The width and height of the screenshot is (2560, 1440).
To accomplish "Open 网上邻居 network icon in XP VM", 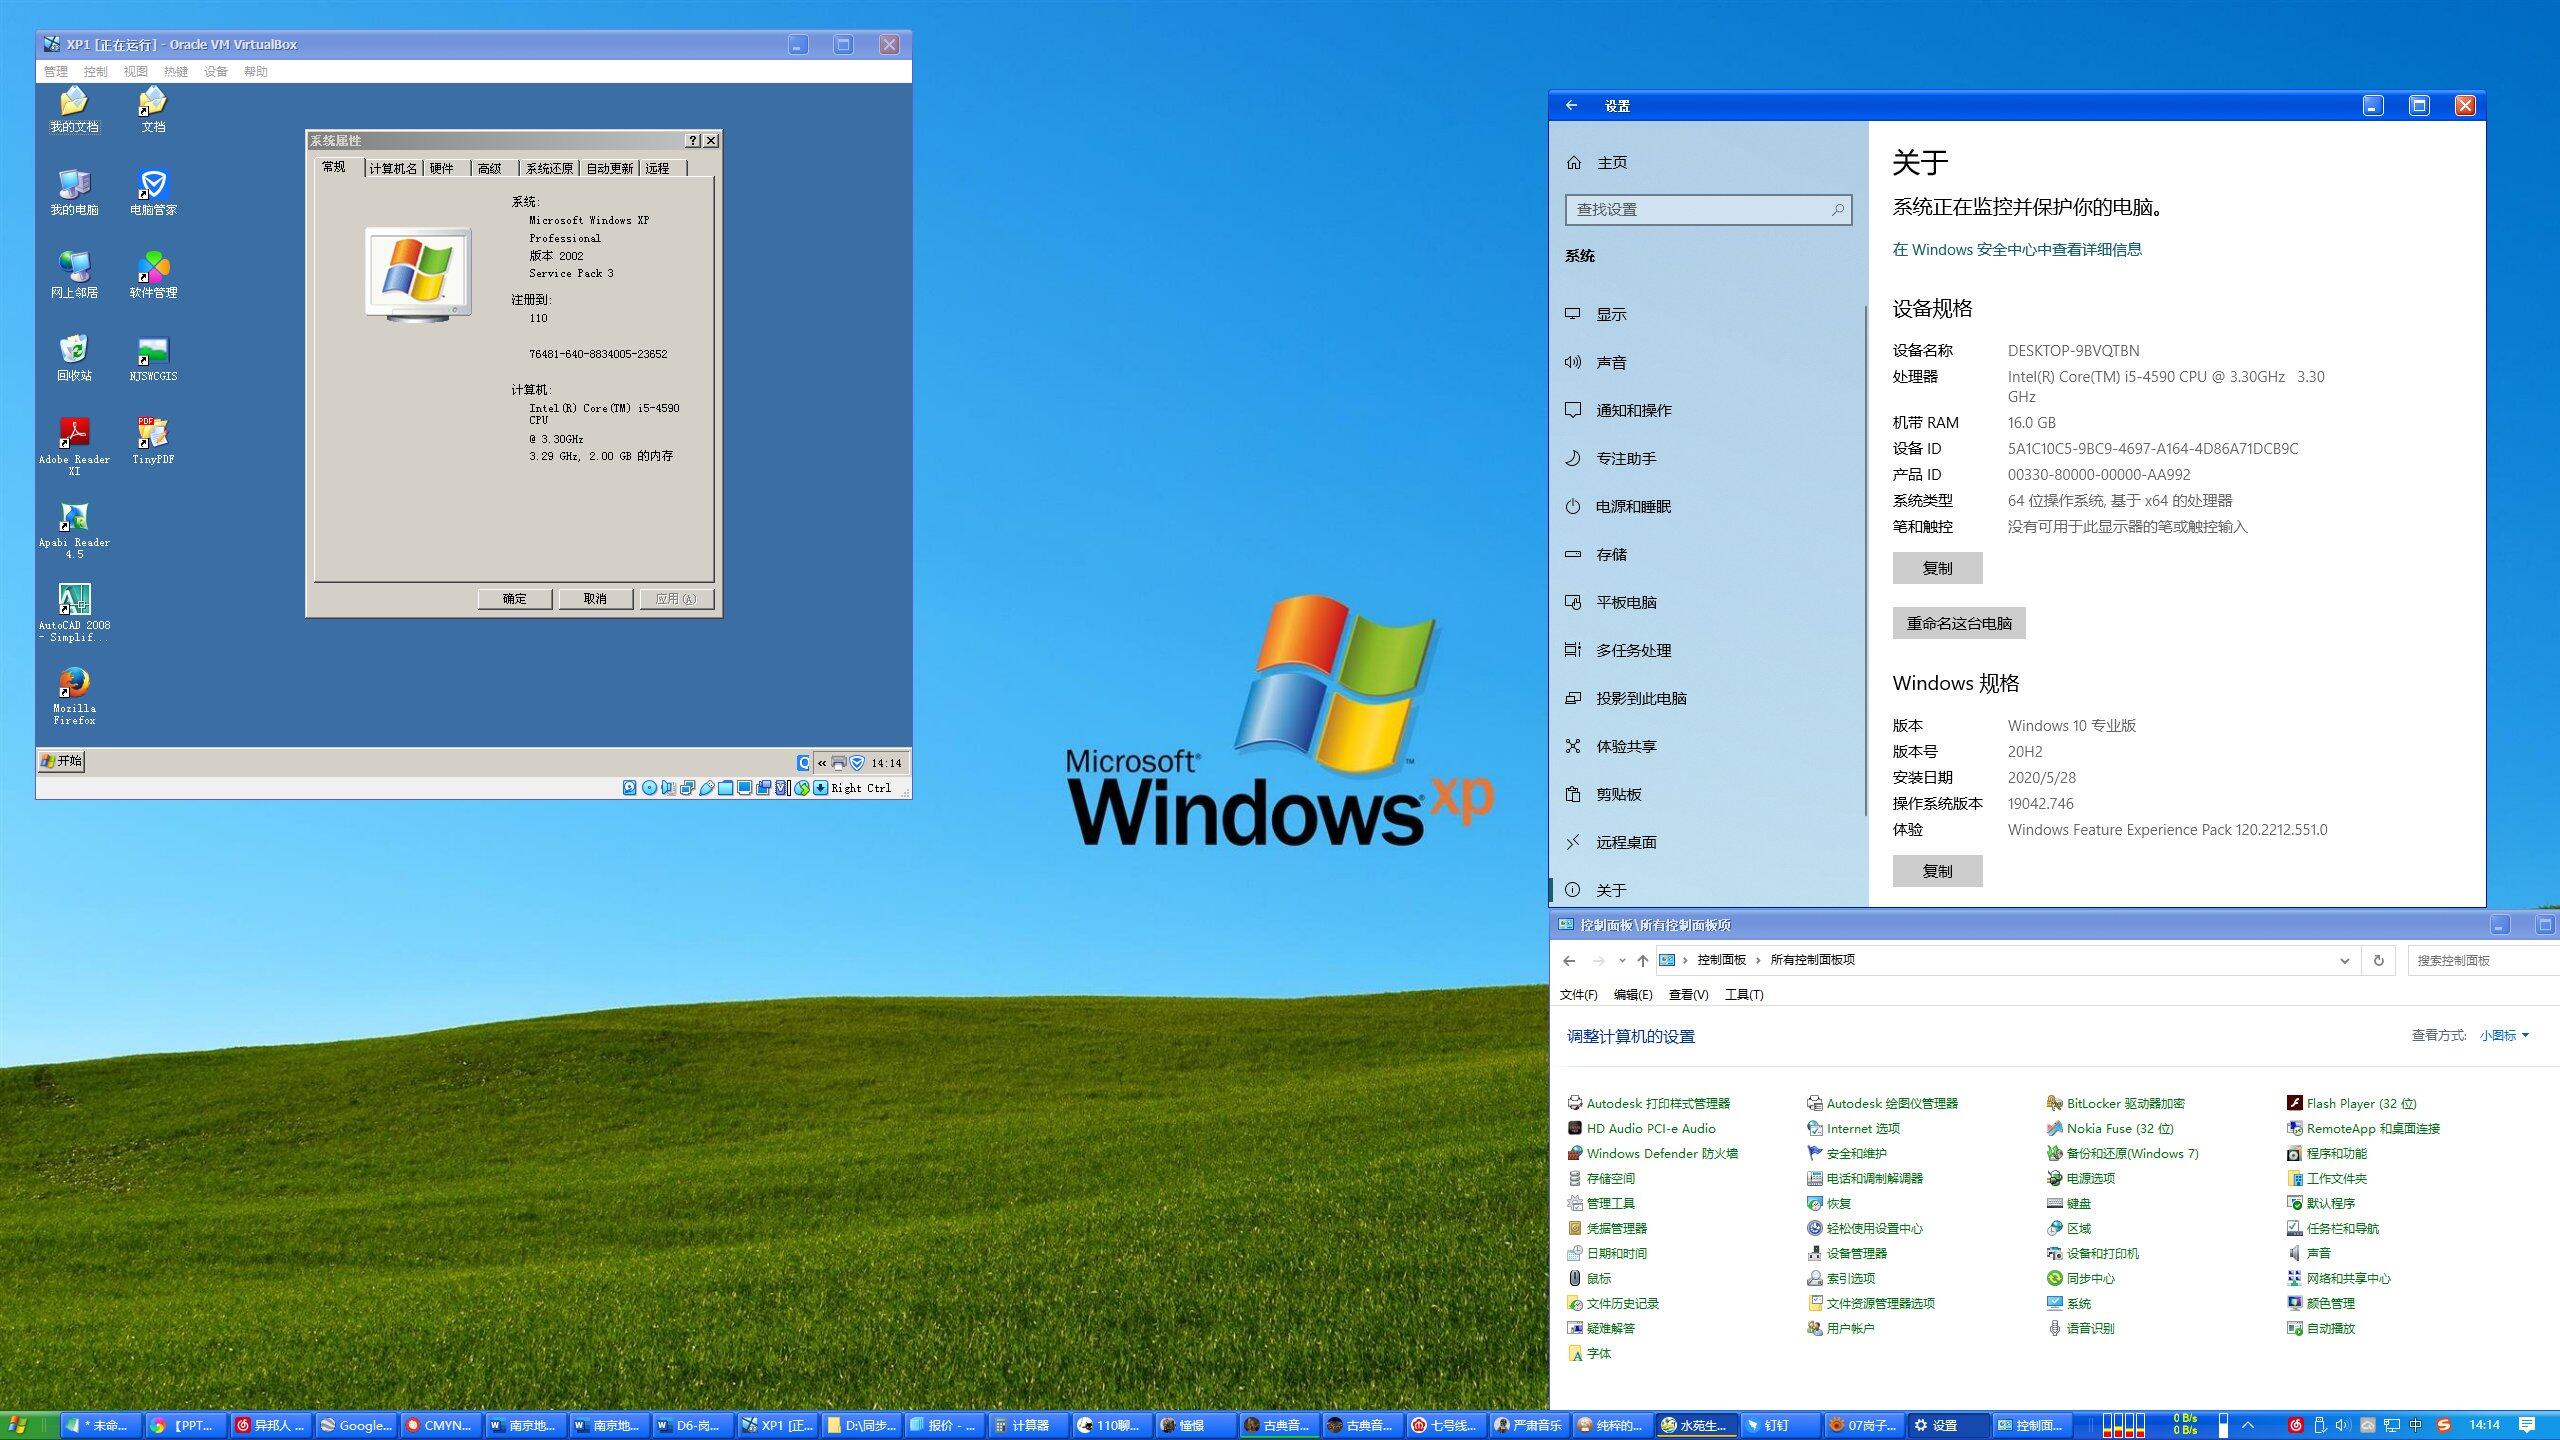I will (x=74, y=276).
